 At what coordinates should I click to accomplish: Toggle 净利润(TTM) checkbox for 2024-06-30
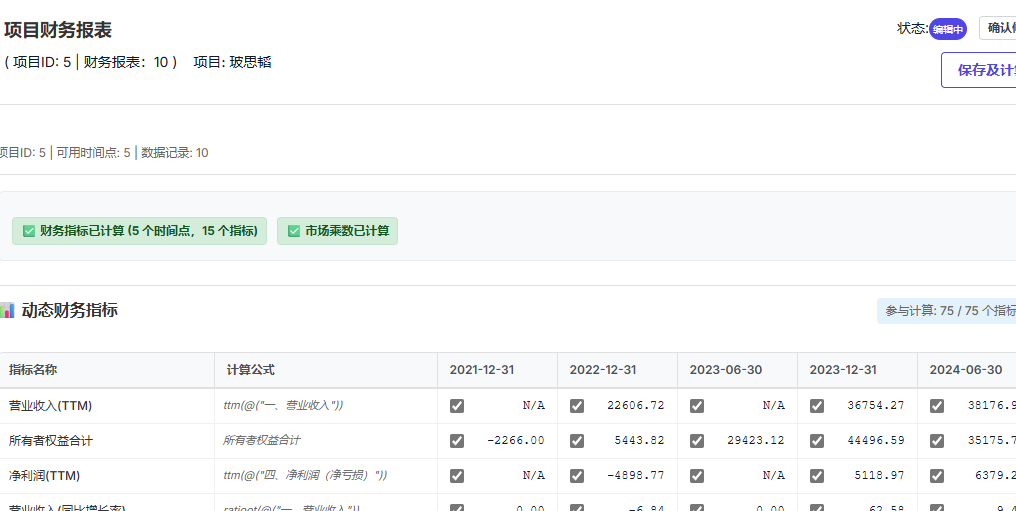(x=937, y=475)
